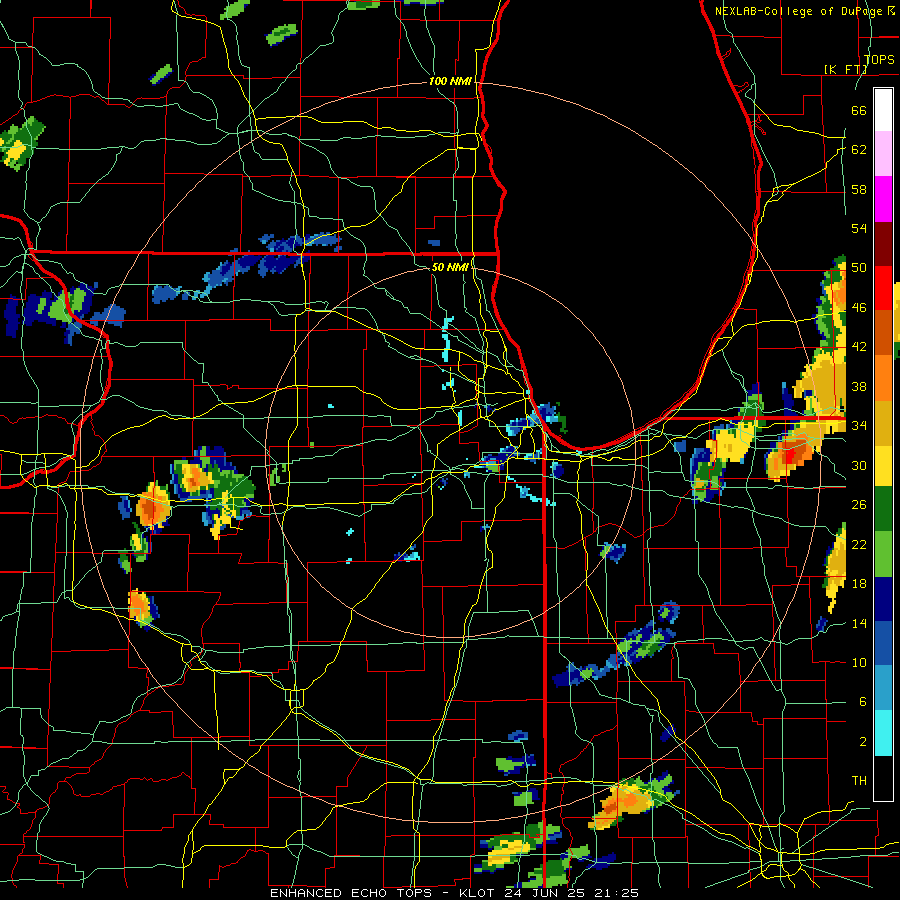Click the "K FT" units label
The image size is (900, 900).
[845, 69]
